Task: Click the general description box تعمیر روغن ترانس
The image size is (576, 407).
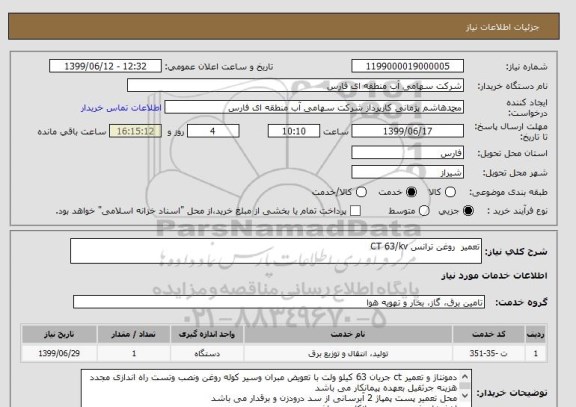Action: click(x=276, y=251)
